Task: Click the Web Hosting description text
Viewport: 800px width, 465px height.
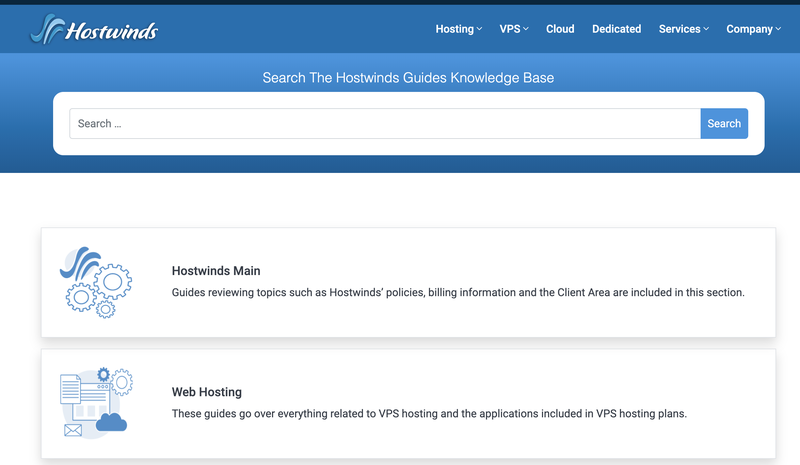Action: tap(429, 413)
